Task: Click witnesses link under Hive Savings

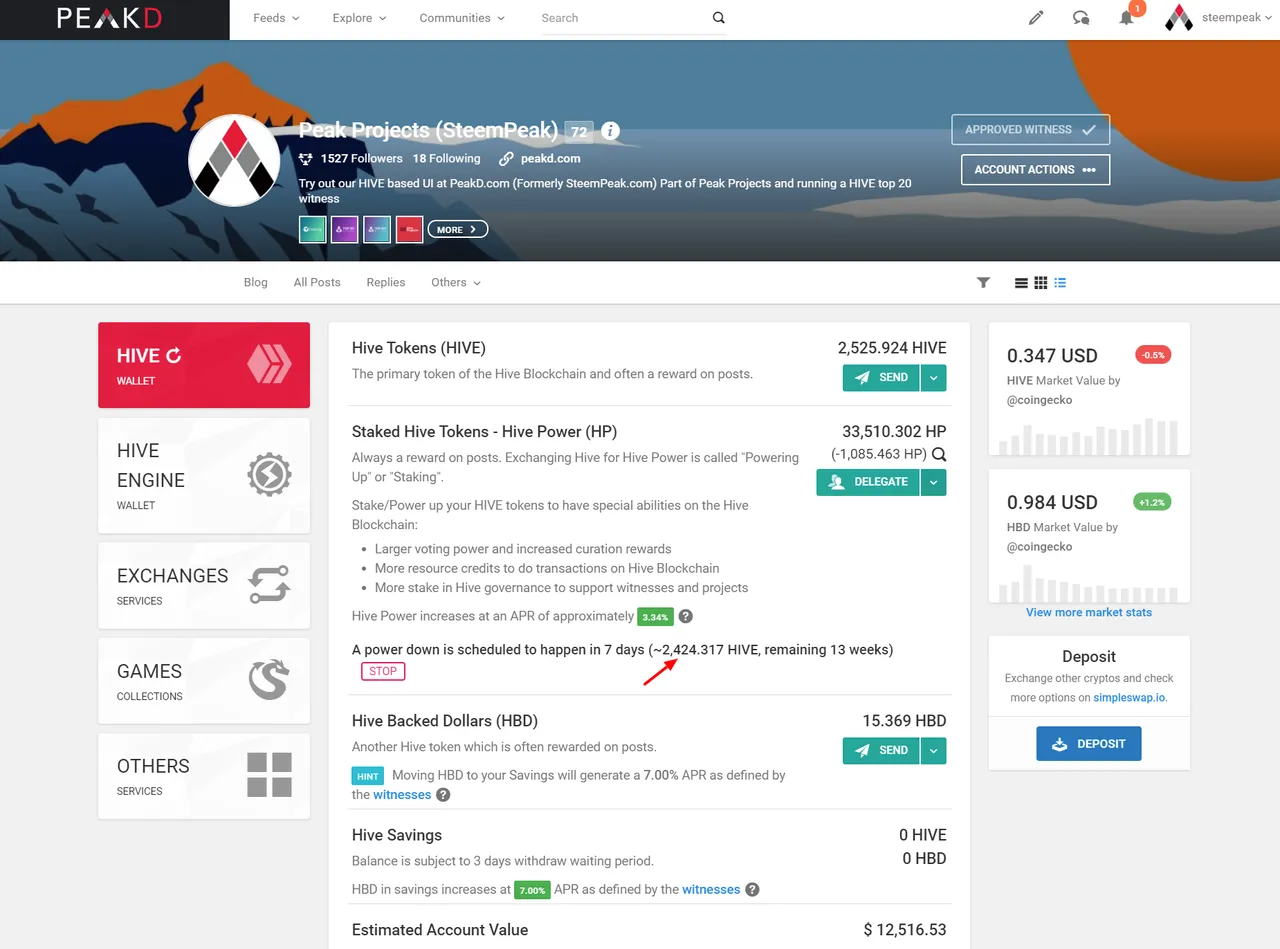Action: 711,889
